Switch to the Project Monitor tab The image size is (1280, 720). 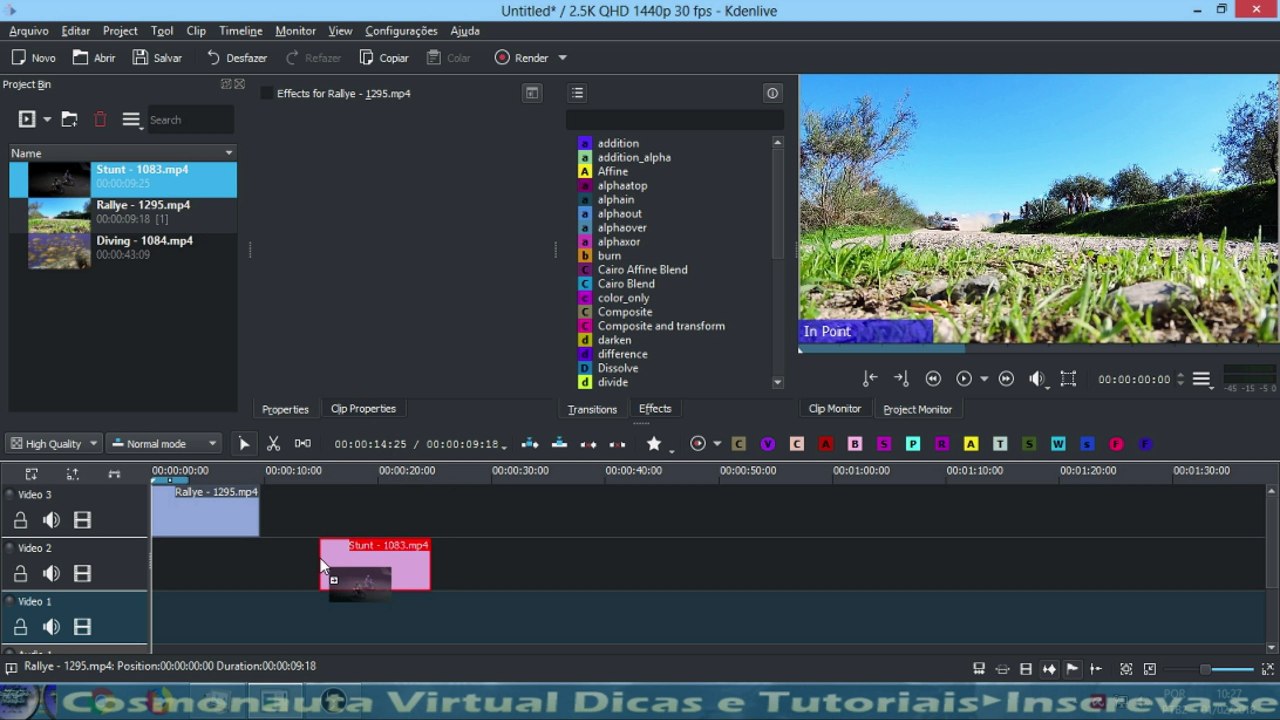pos(917,409)
